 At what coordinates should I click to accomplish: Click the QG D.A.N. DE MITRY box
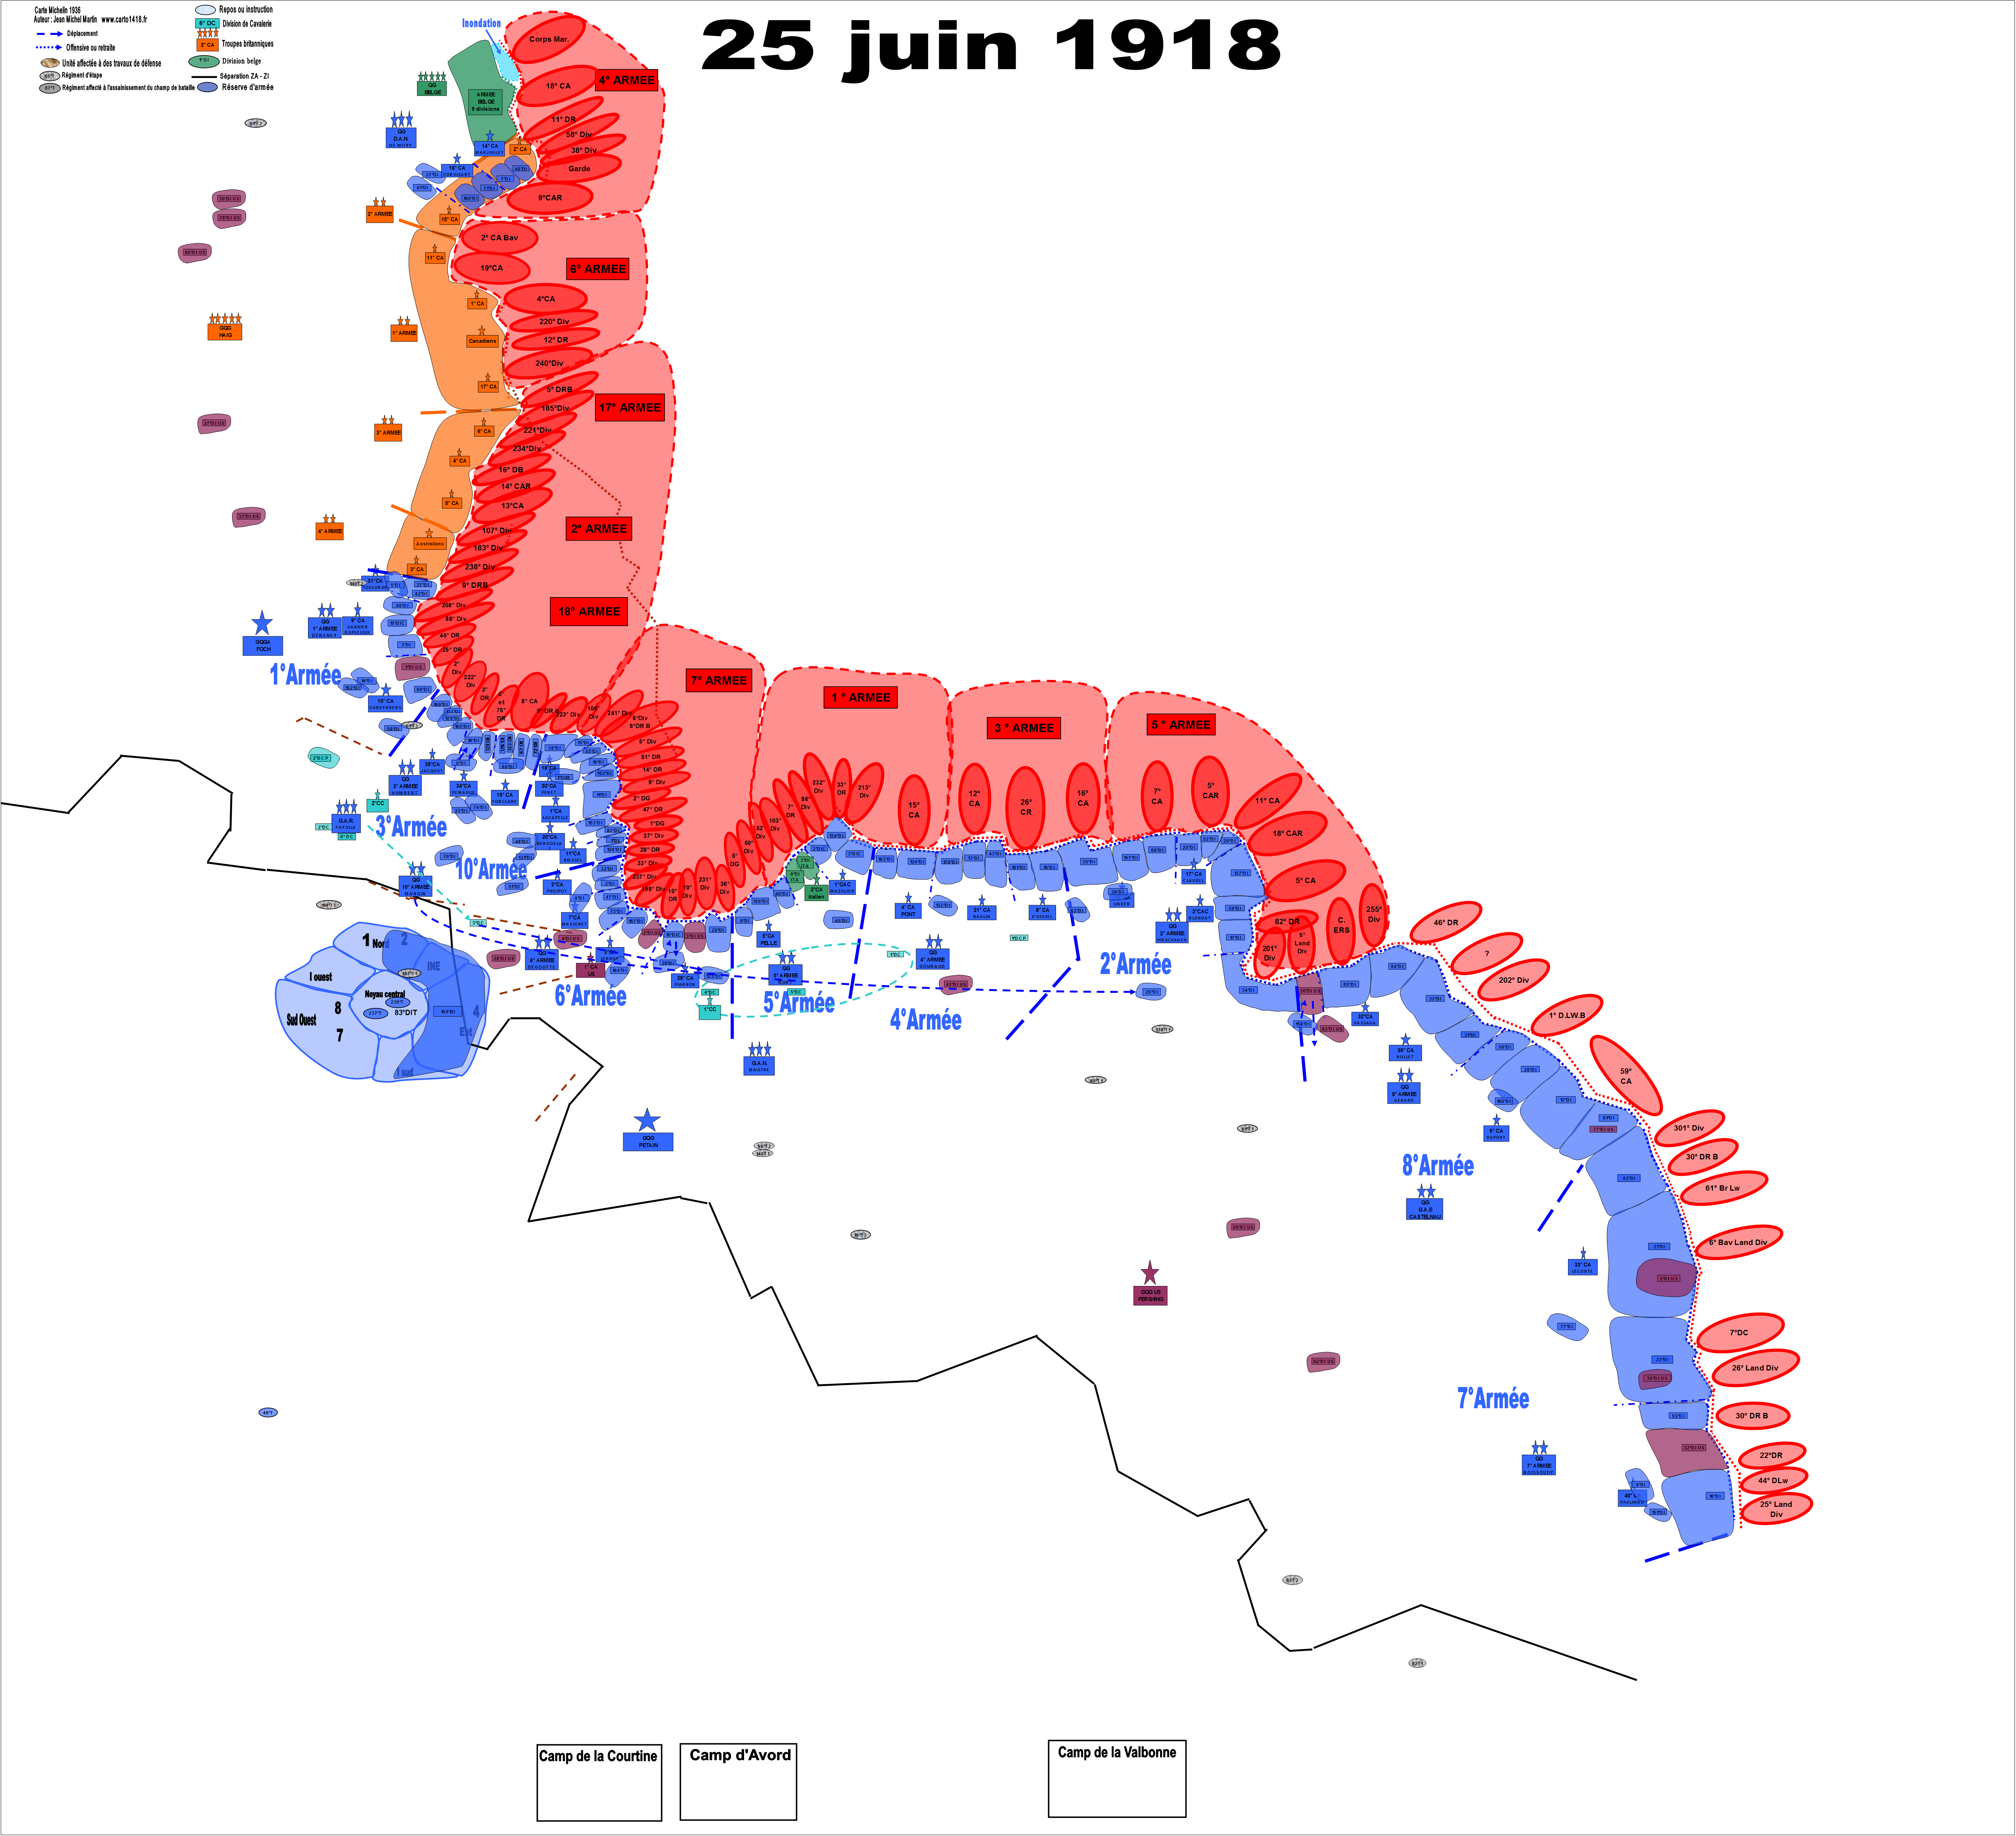[x=401, y=139]
